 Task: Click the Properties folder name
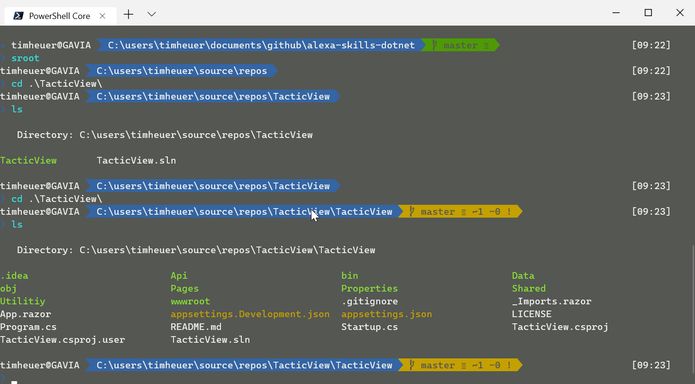point(369,289)
